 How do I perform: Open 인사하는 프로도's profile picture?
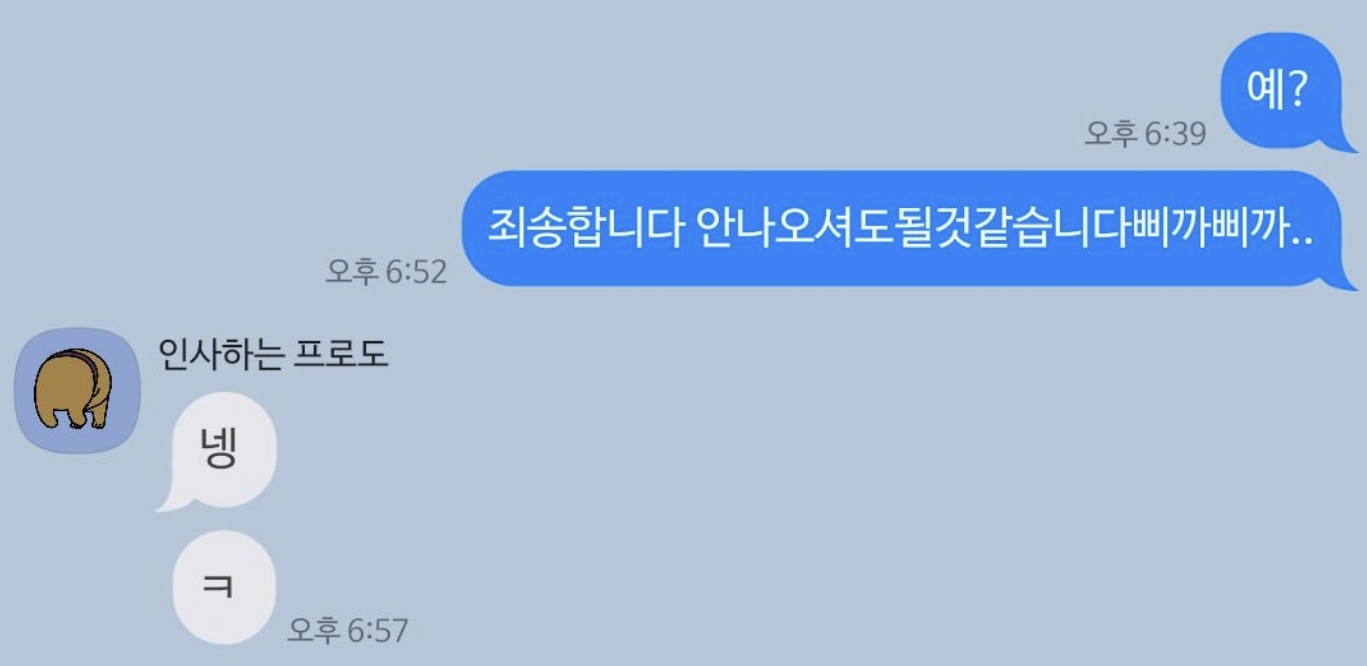click(x=77, y=391)
